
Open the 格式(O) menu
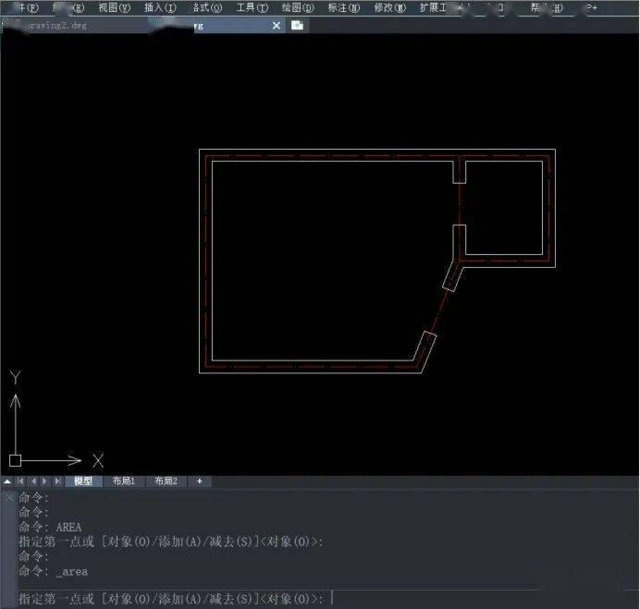(207, 7)
